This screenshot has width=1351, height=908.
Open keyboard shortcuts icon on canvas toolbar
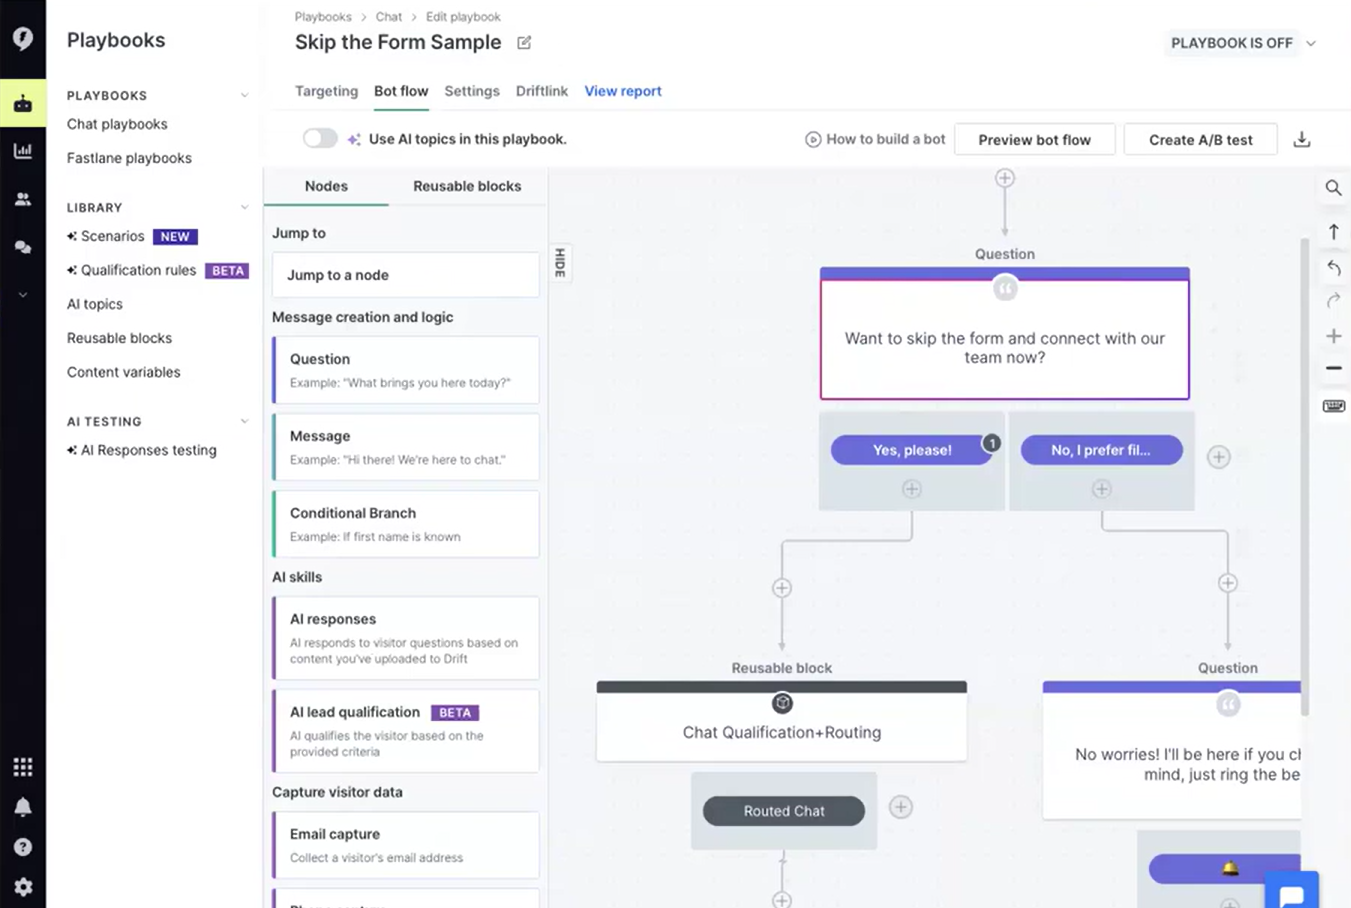click(1333, 406)
